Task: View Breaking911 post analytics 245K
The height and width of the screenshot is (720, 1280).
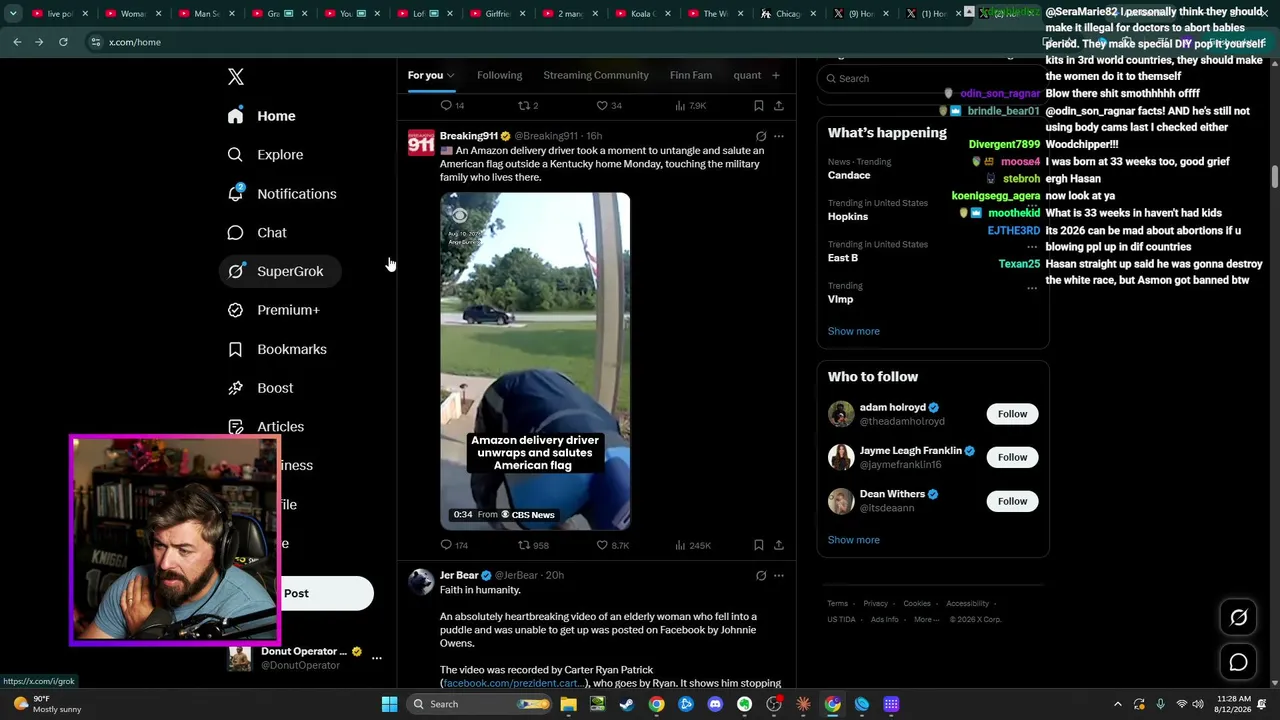Action: (693, 545)
